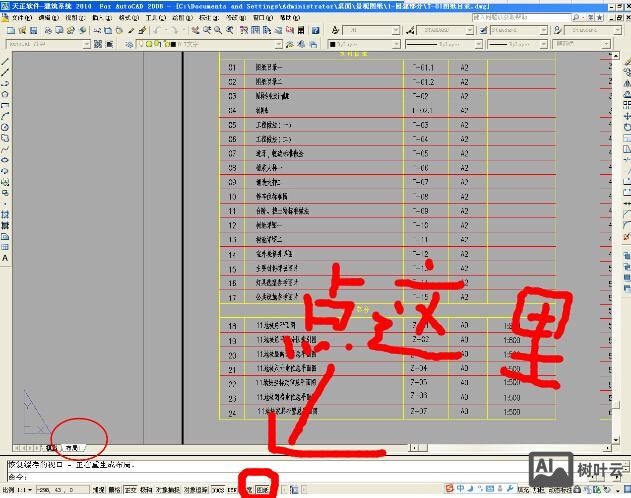This screenshot has width=631, height=498.
Task: Open the Hatch pattern tool
Action: coord(6,213)
